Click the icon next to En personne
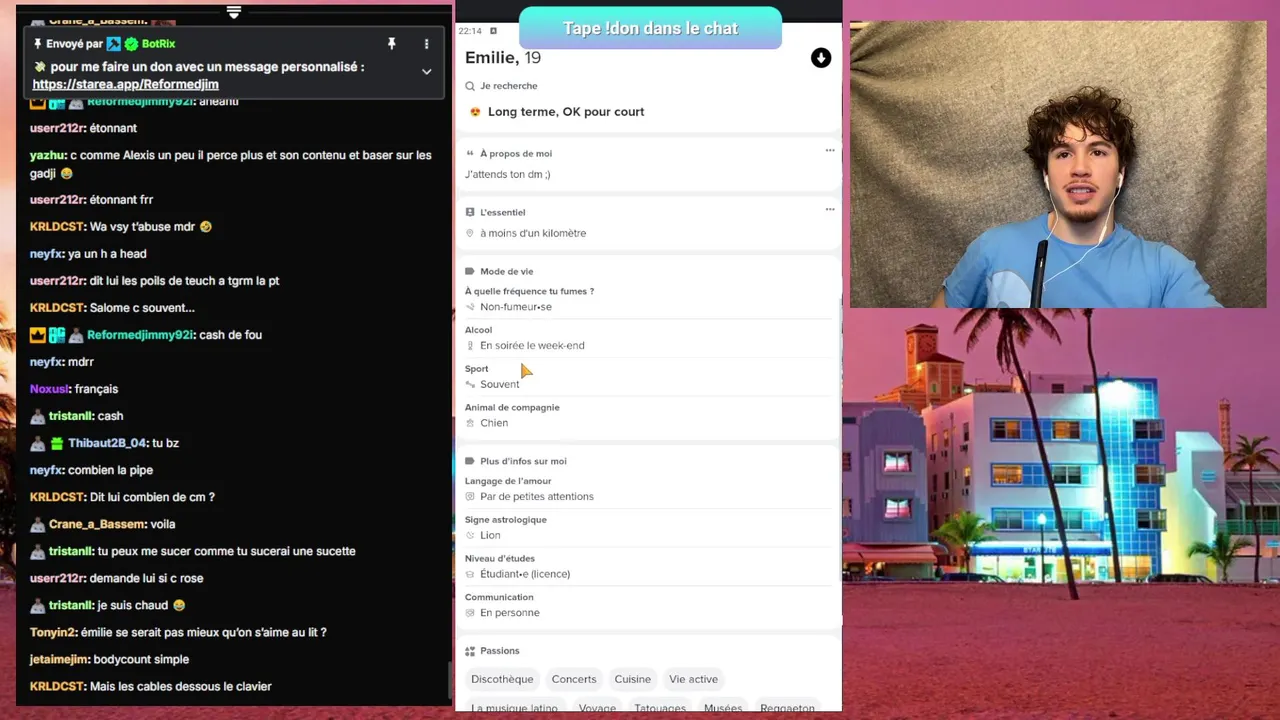1280x720 pixels. click(470, 613)
